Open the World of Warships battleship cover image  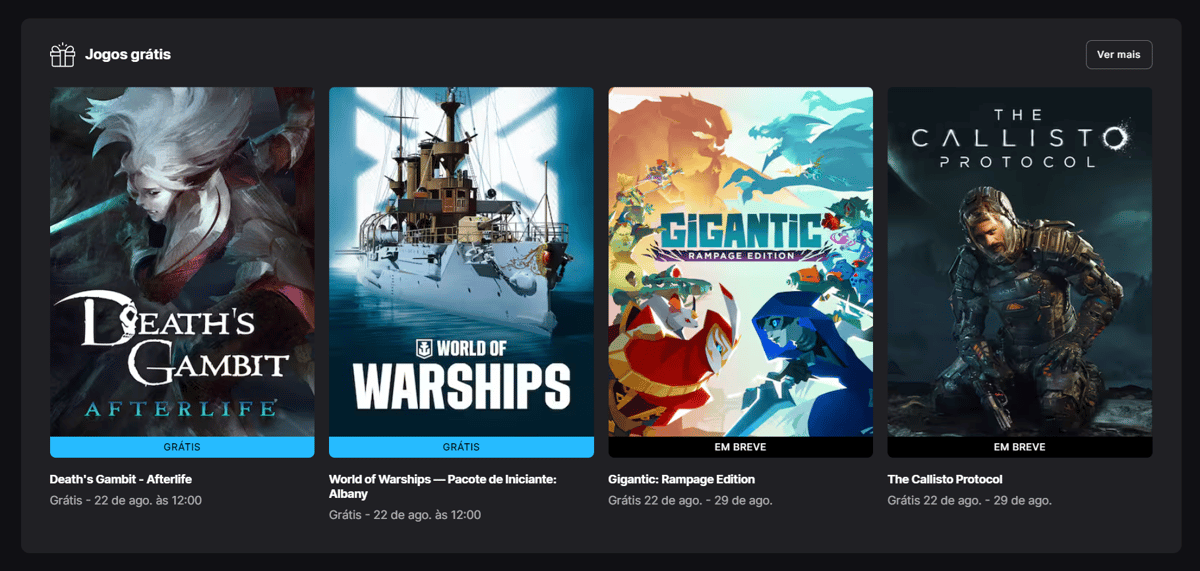pos(461,262)
